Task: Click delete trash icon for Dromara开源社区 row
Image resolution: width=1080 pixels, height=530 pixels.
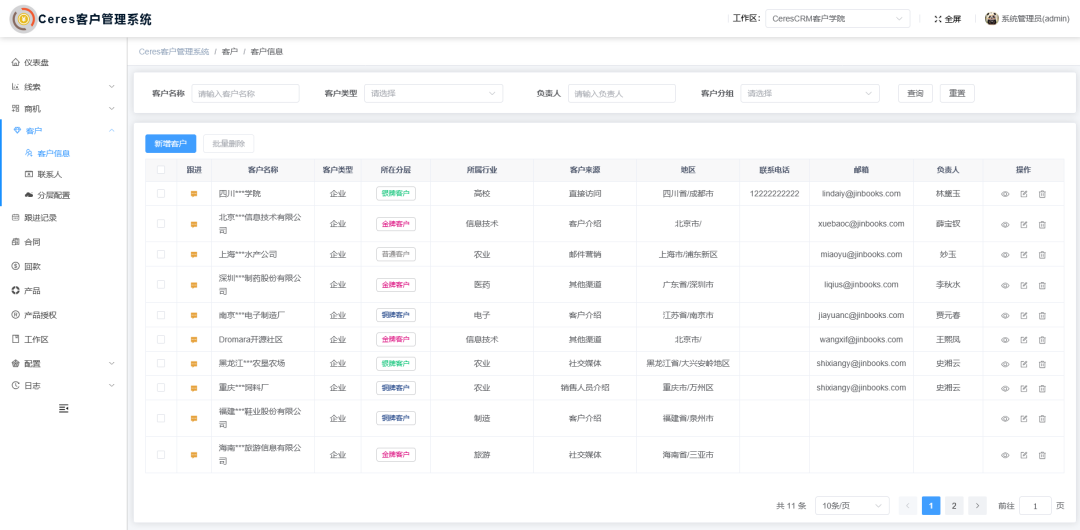Action: [1042, 340]
